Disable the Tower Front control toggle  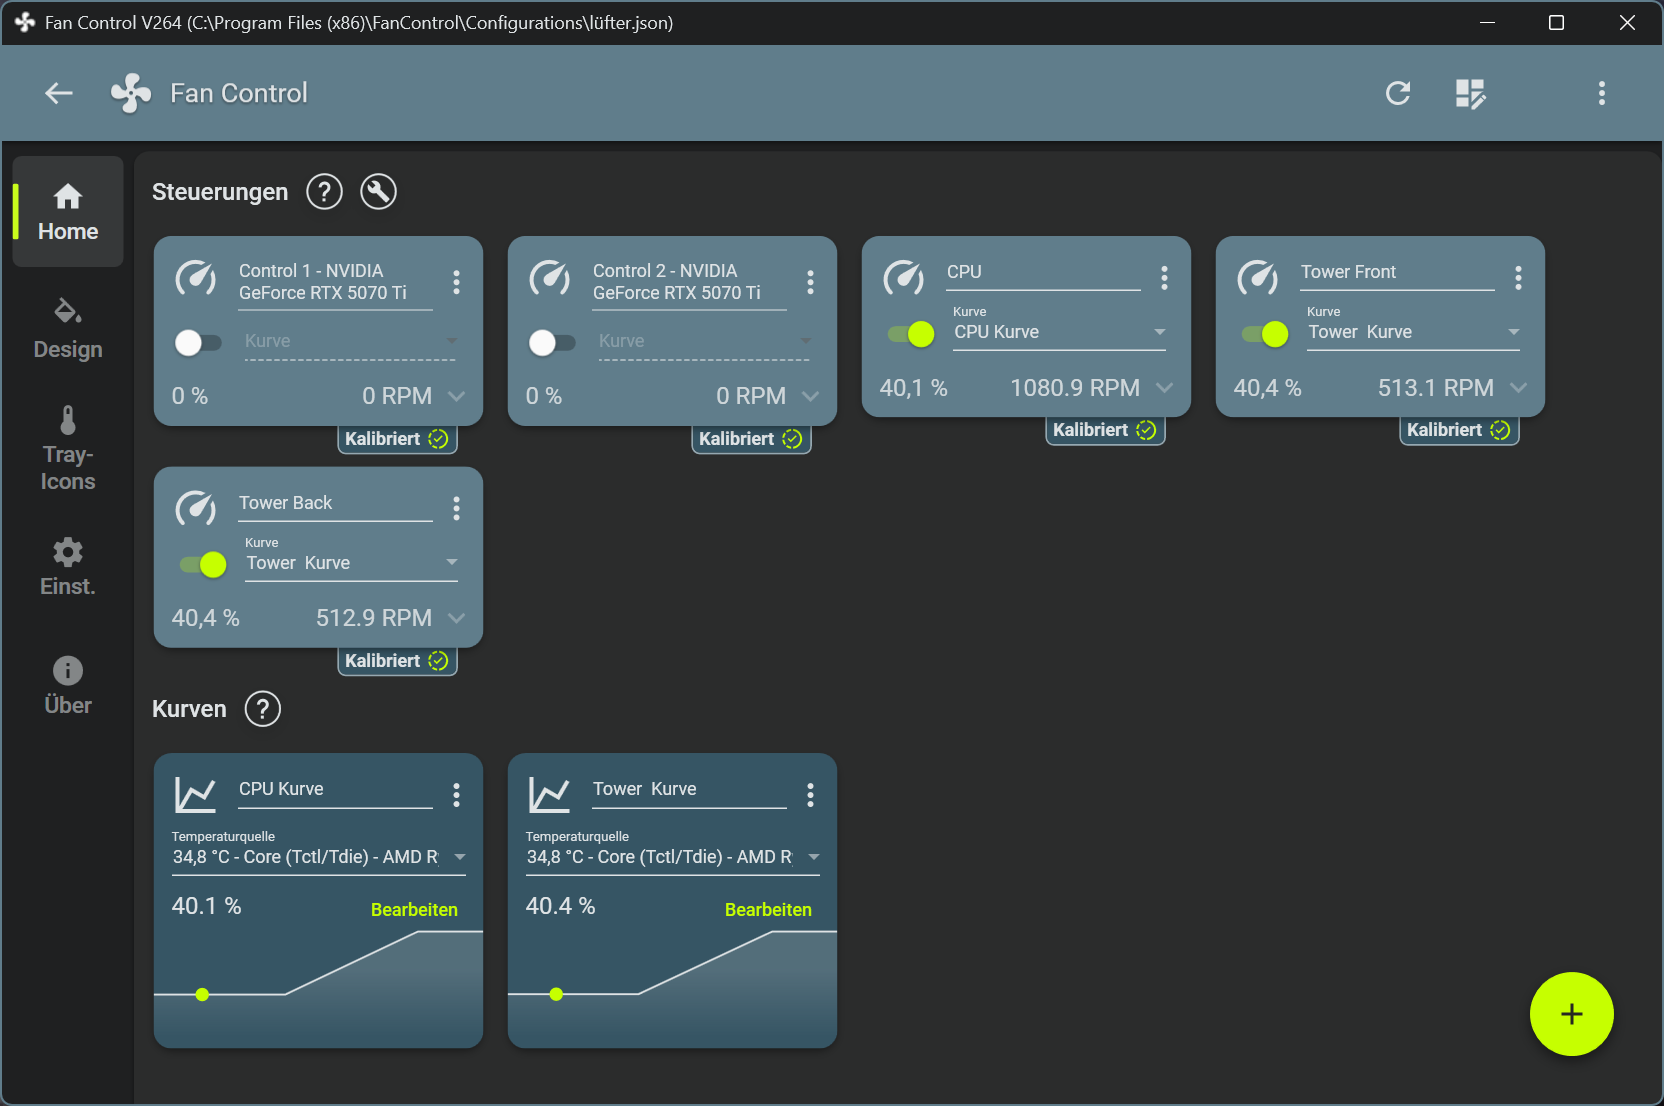pos(1265,334)
